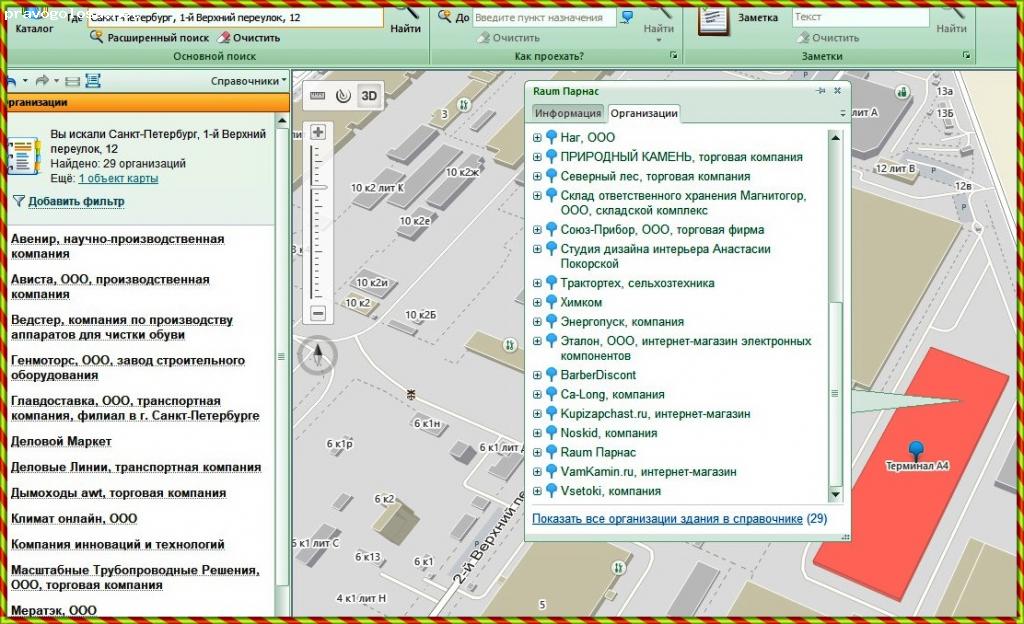Click Добавить фильтр
Image resolution: width=1024 pixels, height=624 pixels.
coord(75,201)
